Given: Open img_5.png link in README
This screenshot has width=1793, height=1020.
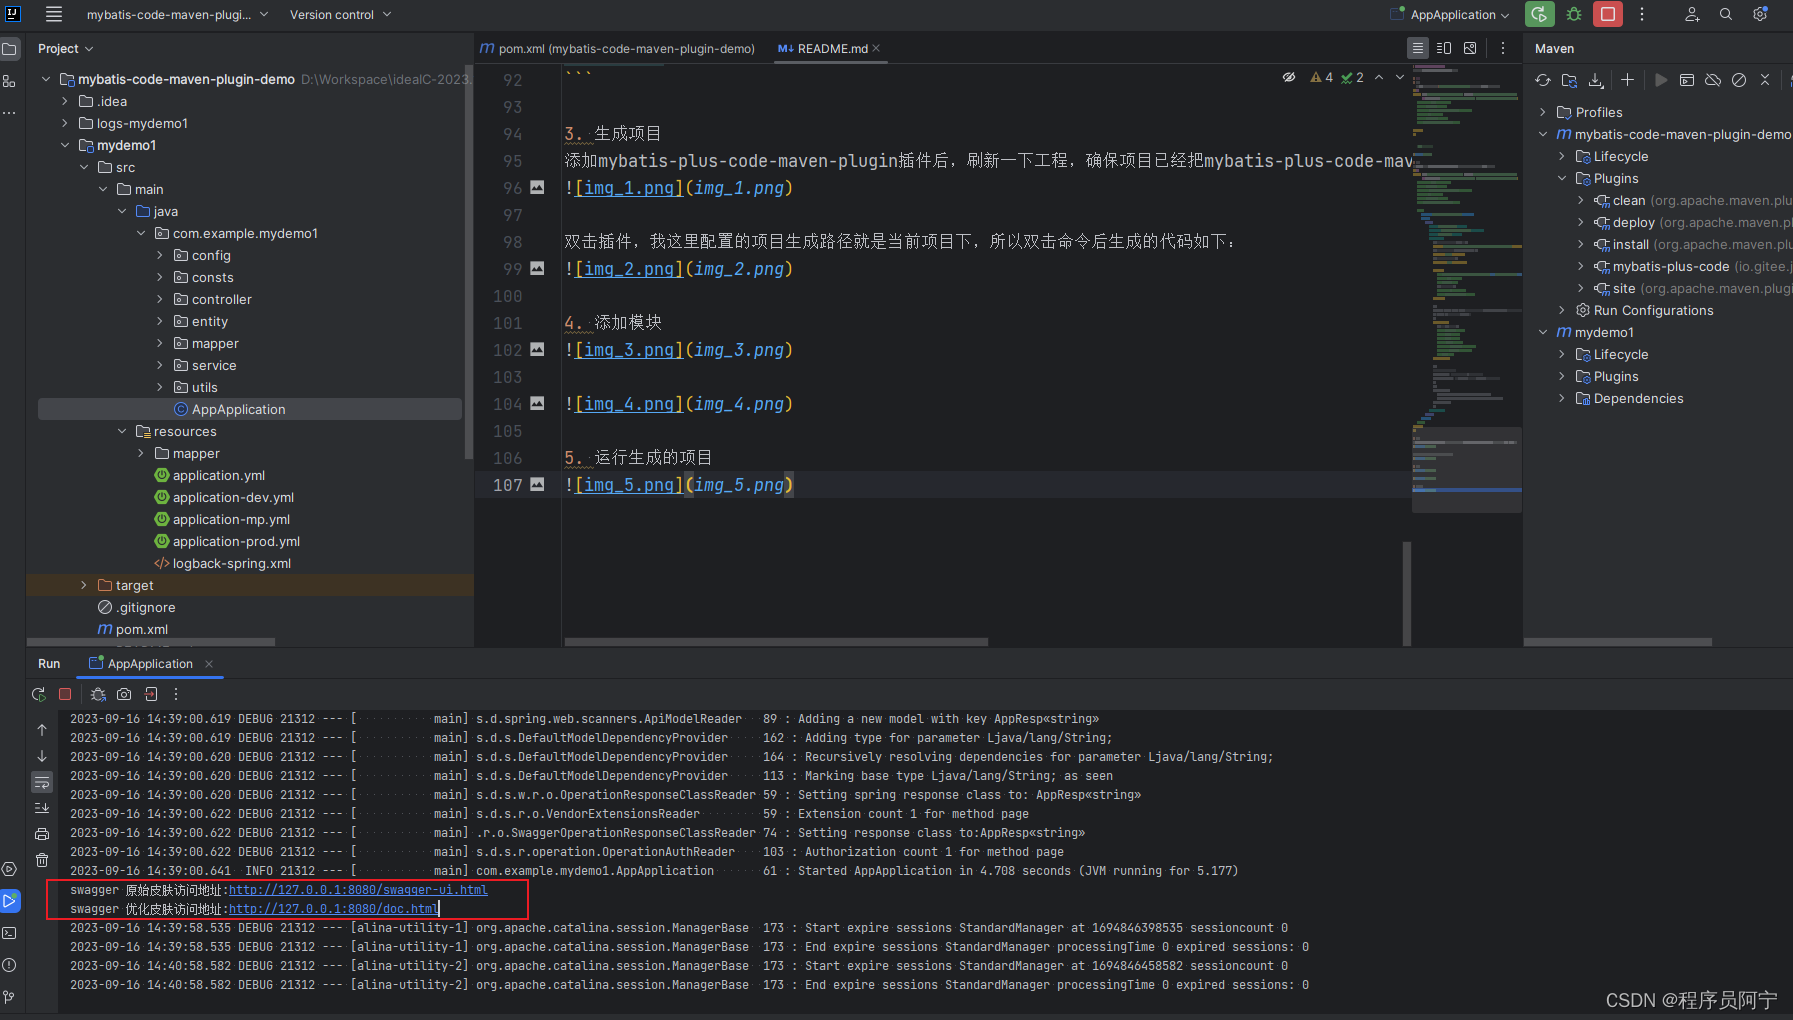Looking at the screenshot, I should [629, 485].
